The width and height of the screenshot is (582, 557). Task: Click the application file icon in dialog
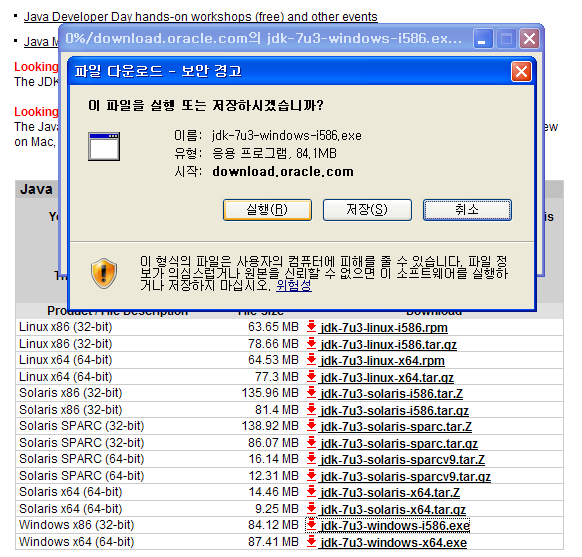(x=104, y=147)
